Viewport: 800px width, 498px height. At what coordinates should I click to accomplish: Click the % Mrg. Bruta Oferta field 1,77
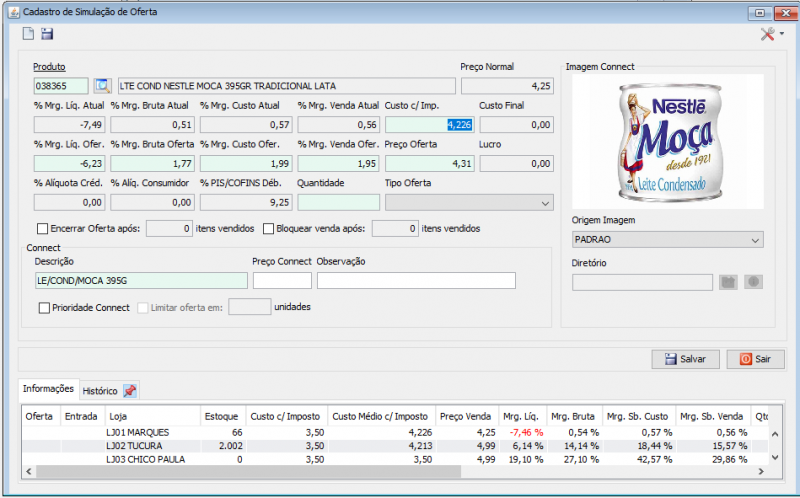[153, 164]
